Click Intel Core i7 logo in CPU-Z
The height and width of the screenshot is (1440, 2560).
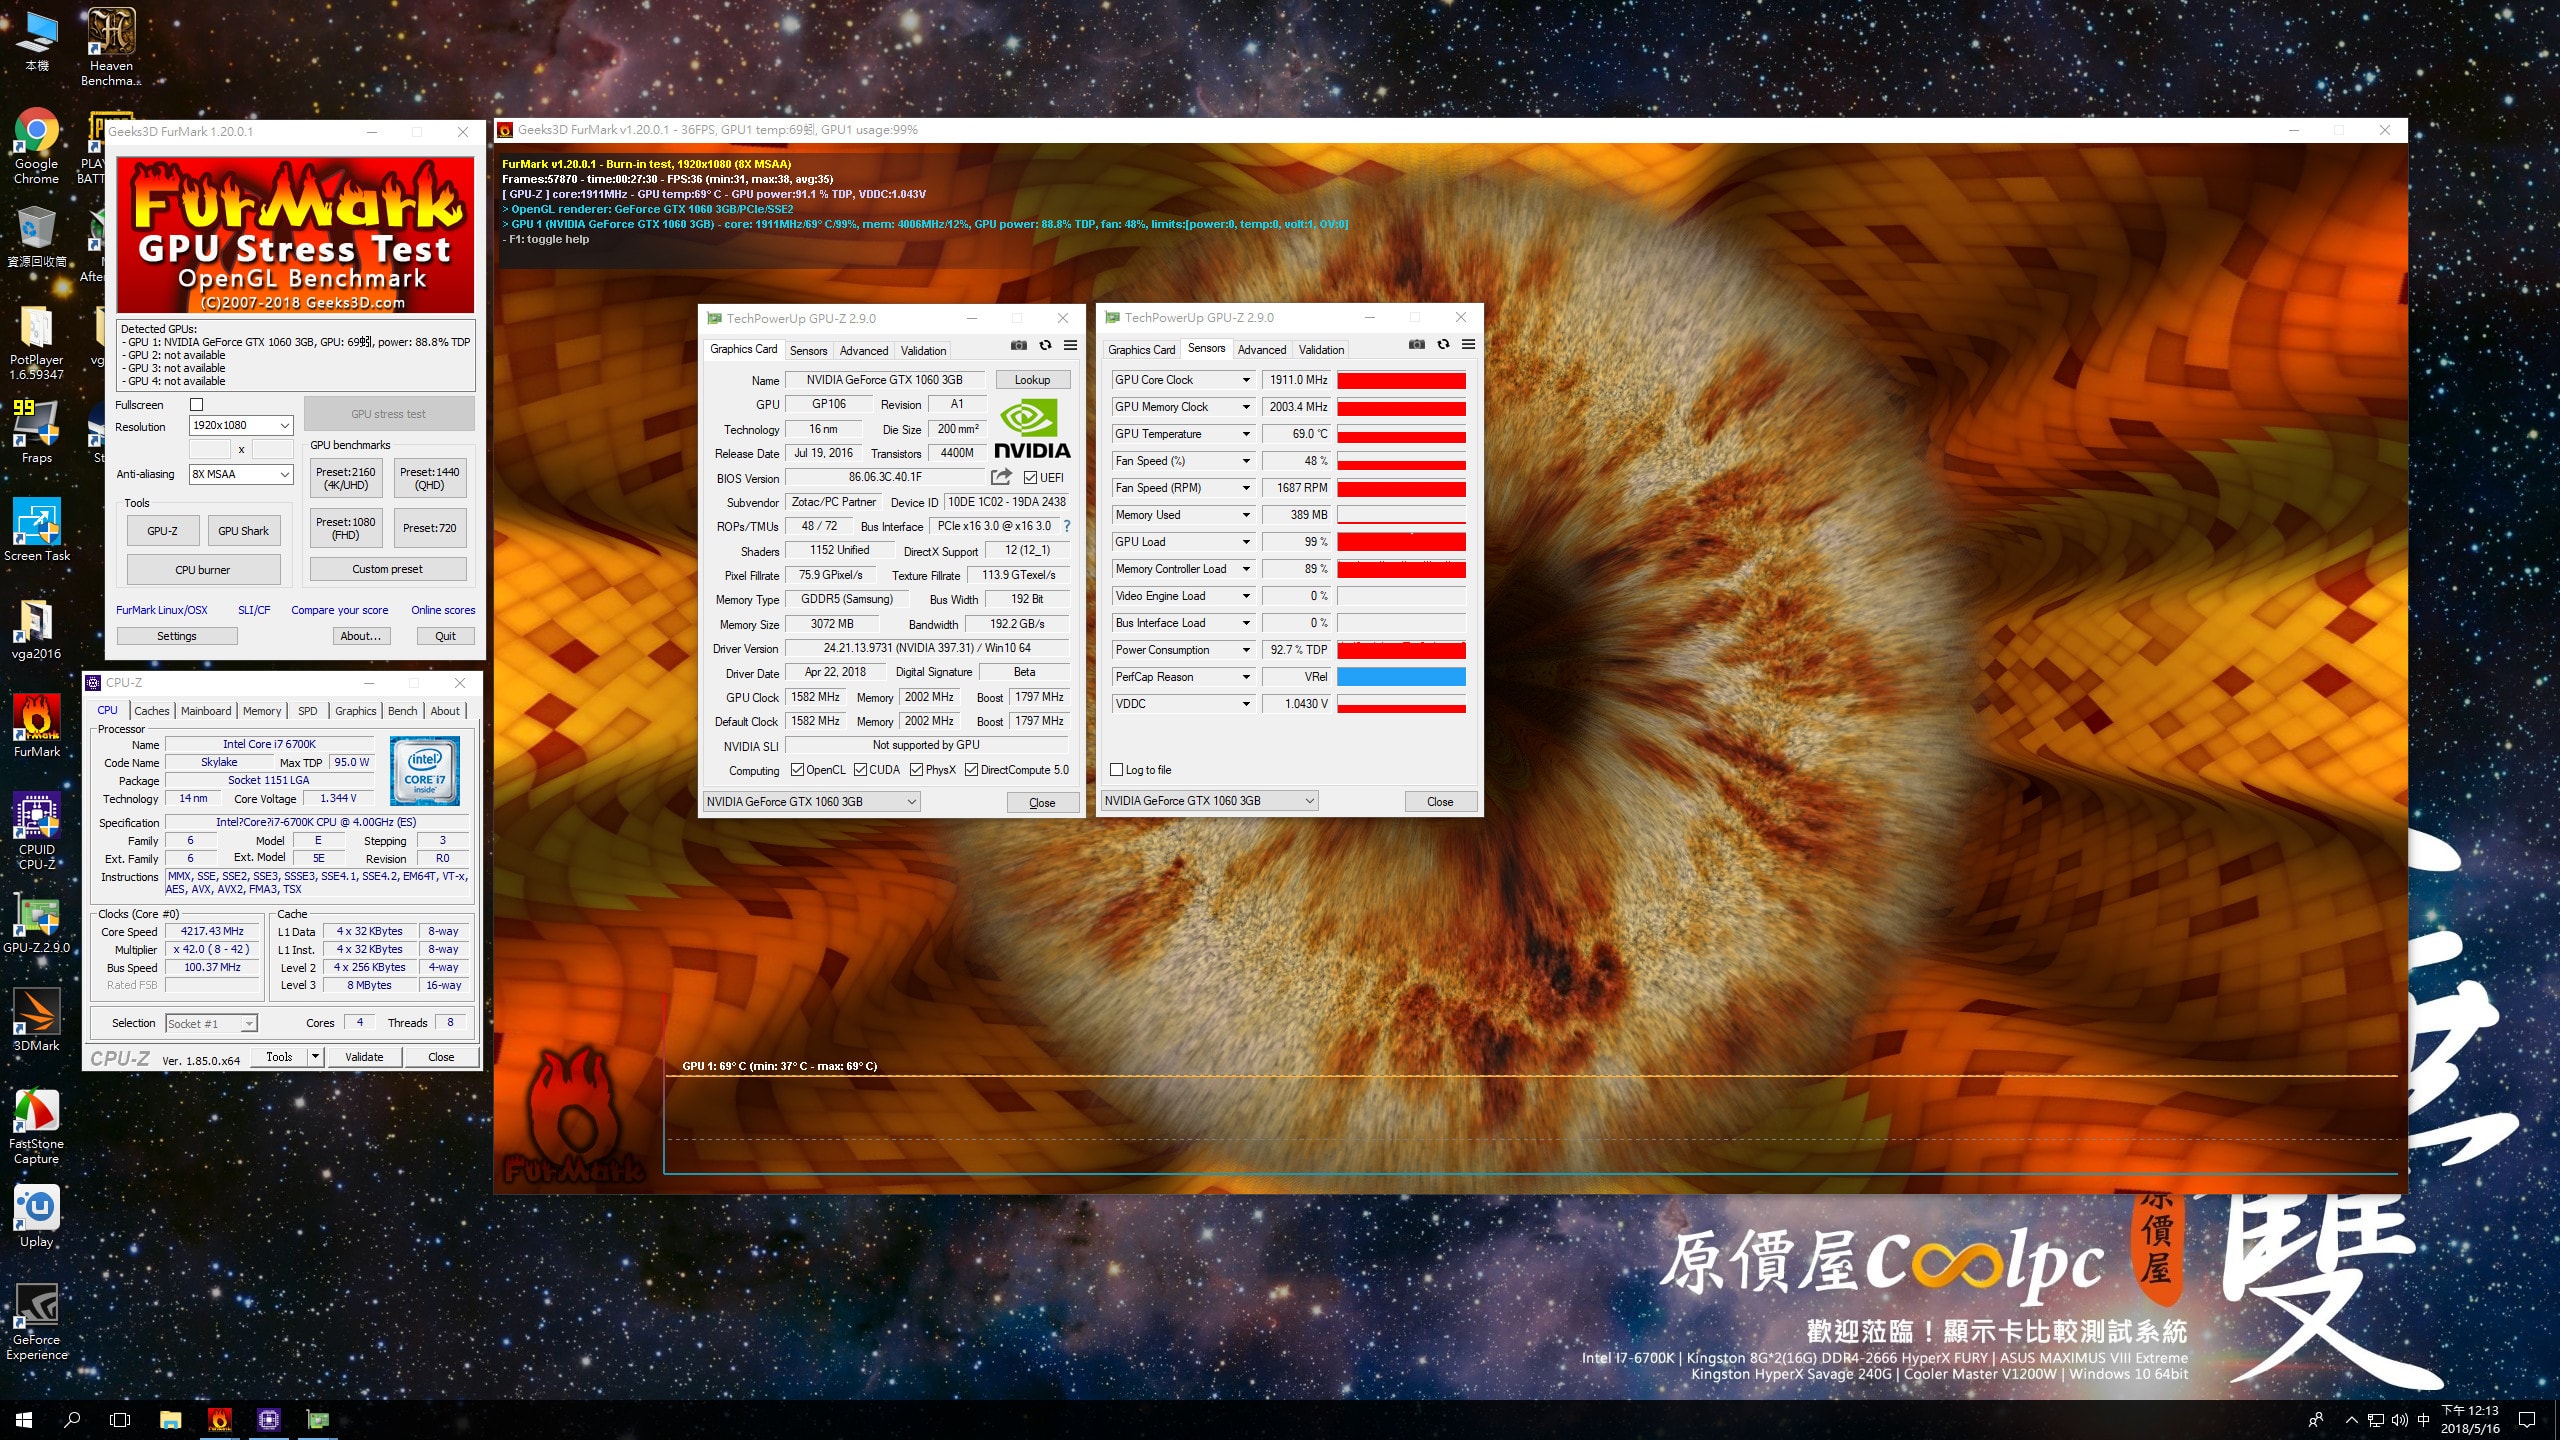coord(425,771)
